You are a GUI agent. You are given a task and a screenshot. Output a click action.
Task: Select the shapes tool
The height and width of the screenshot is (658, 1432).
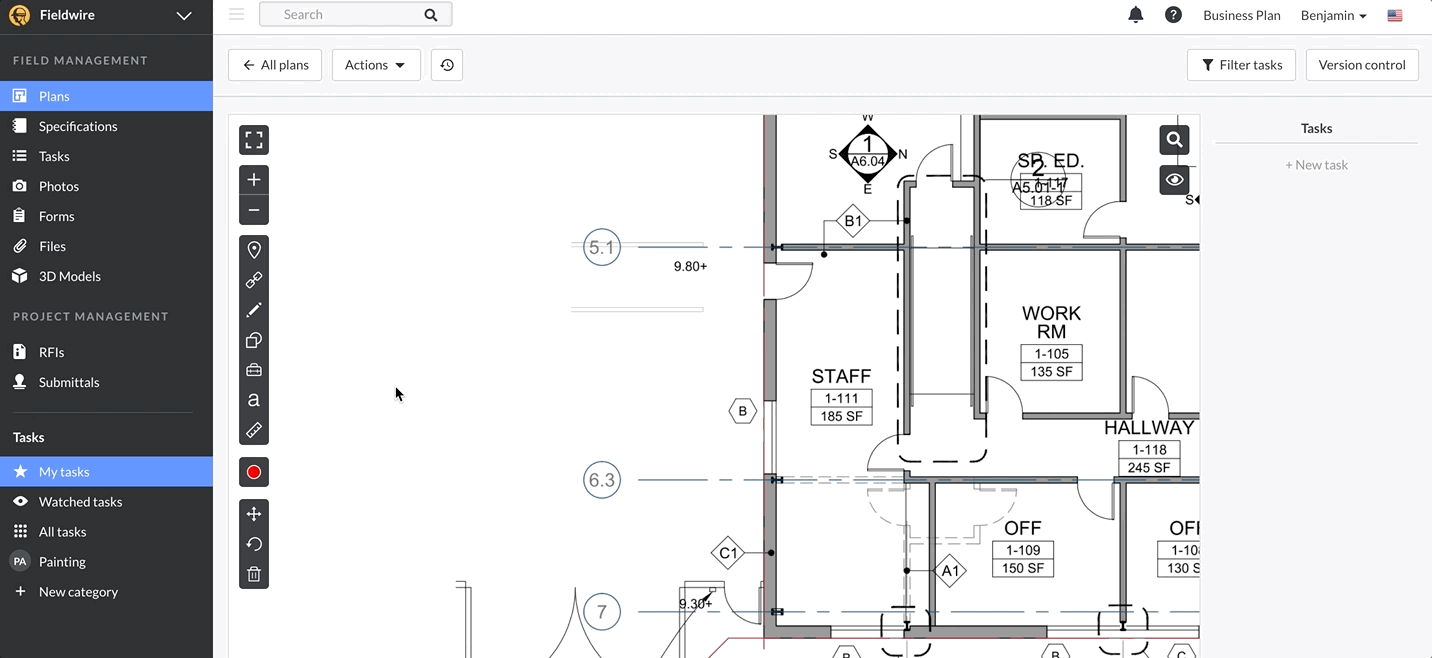click(x=254, y=340)
